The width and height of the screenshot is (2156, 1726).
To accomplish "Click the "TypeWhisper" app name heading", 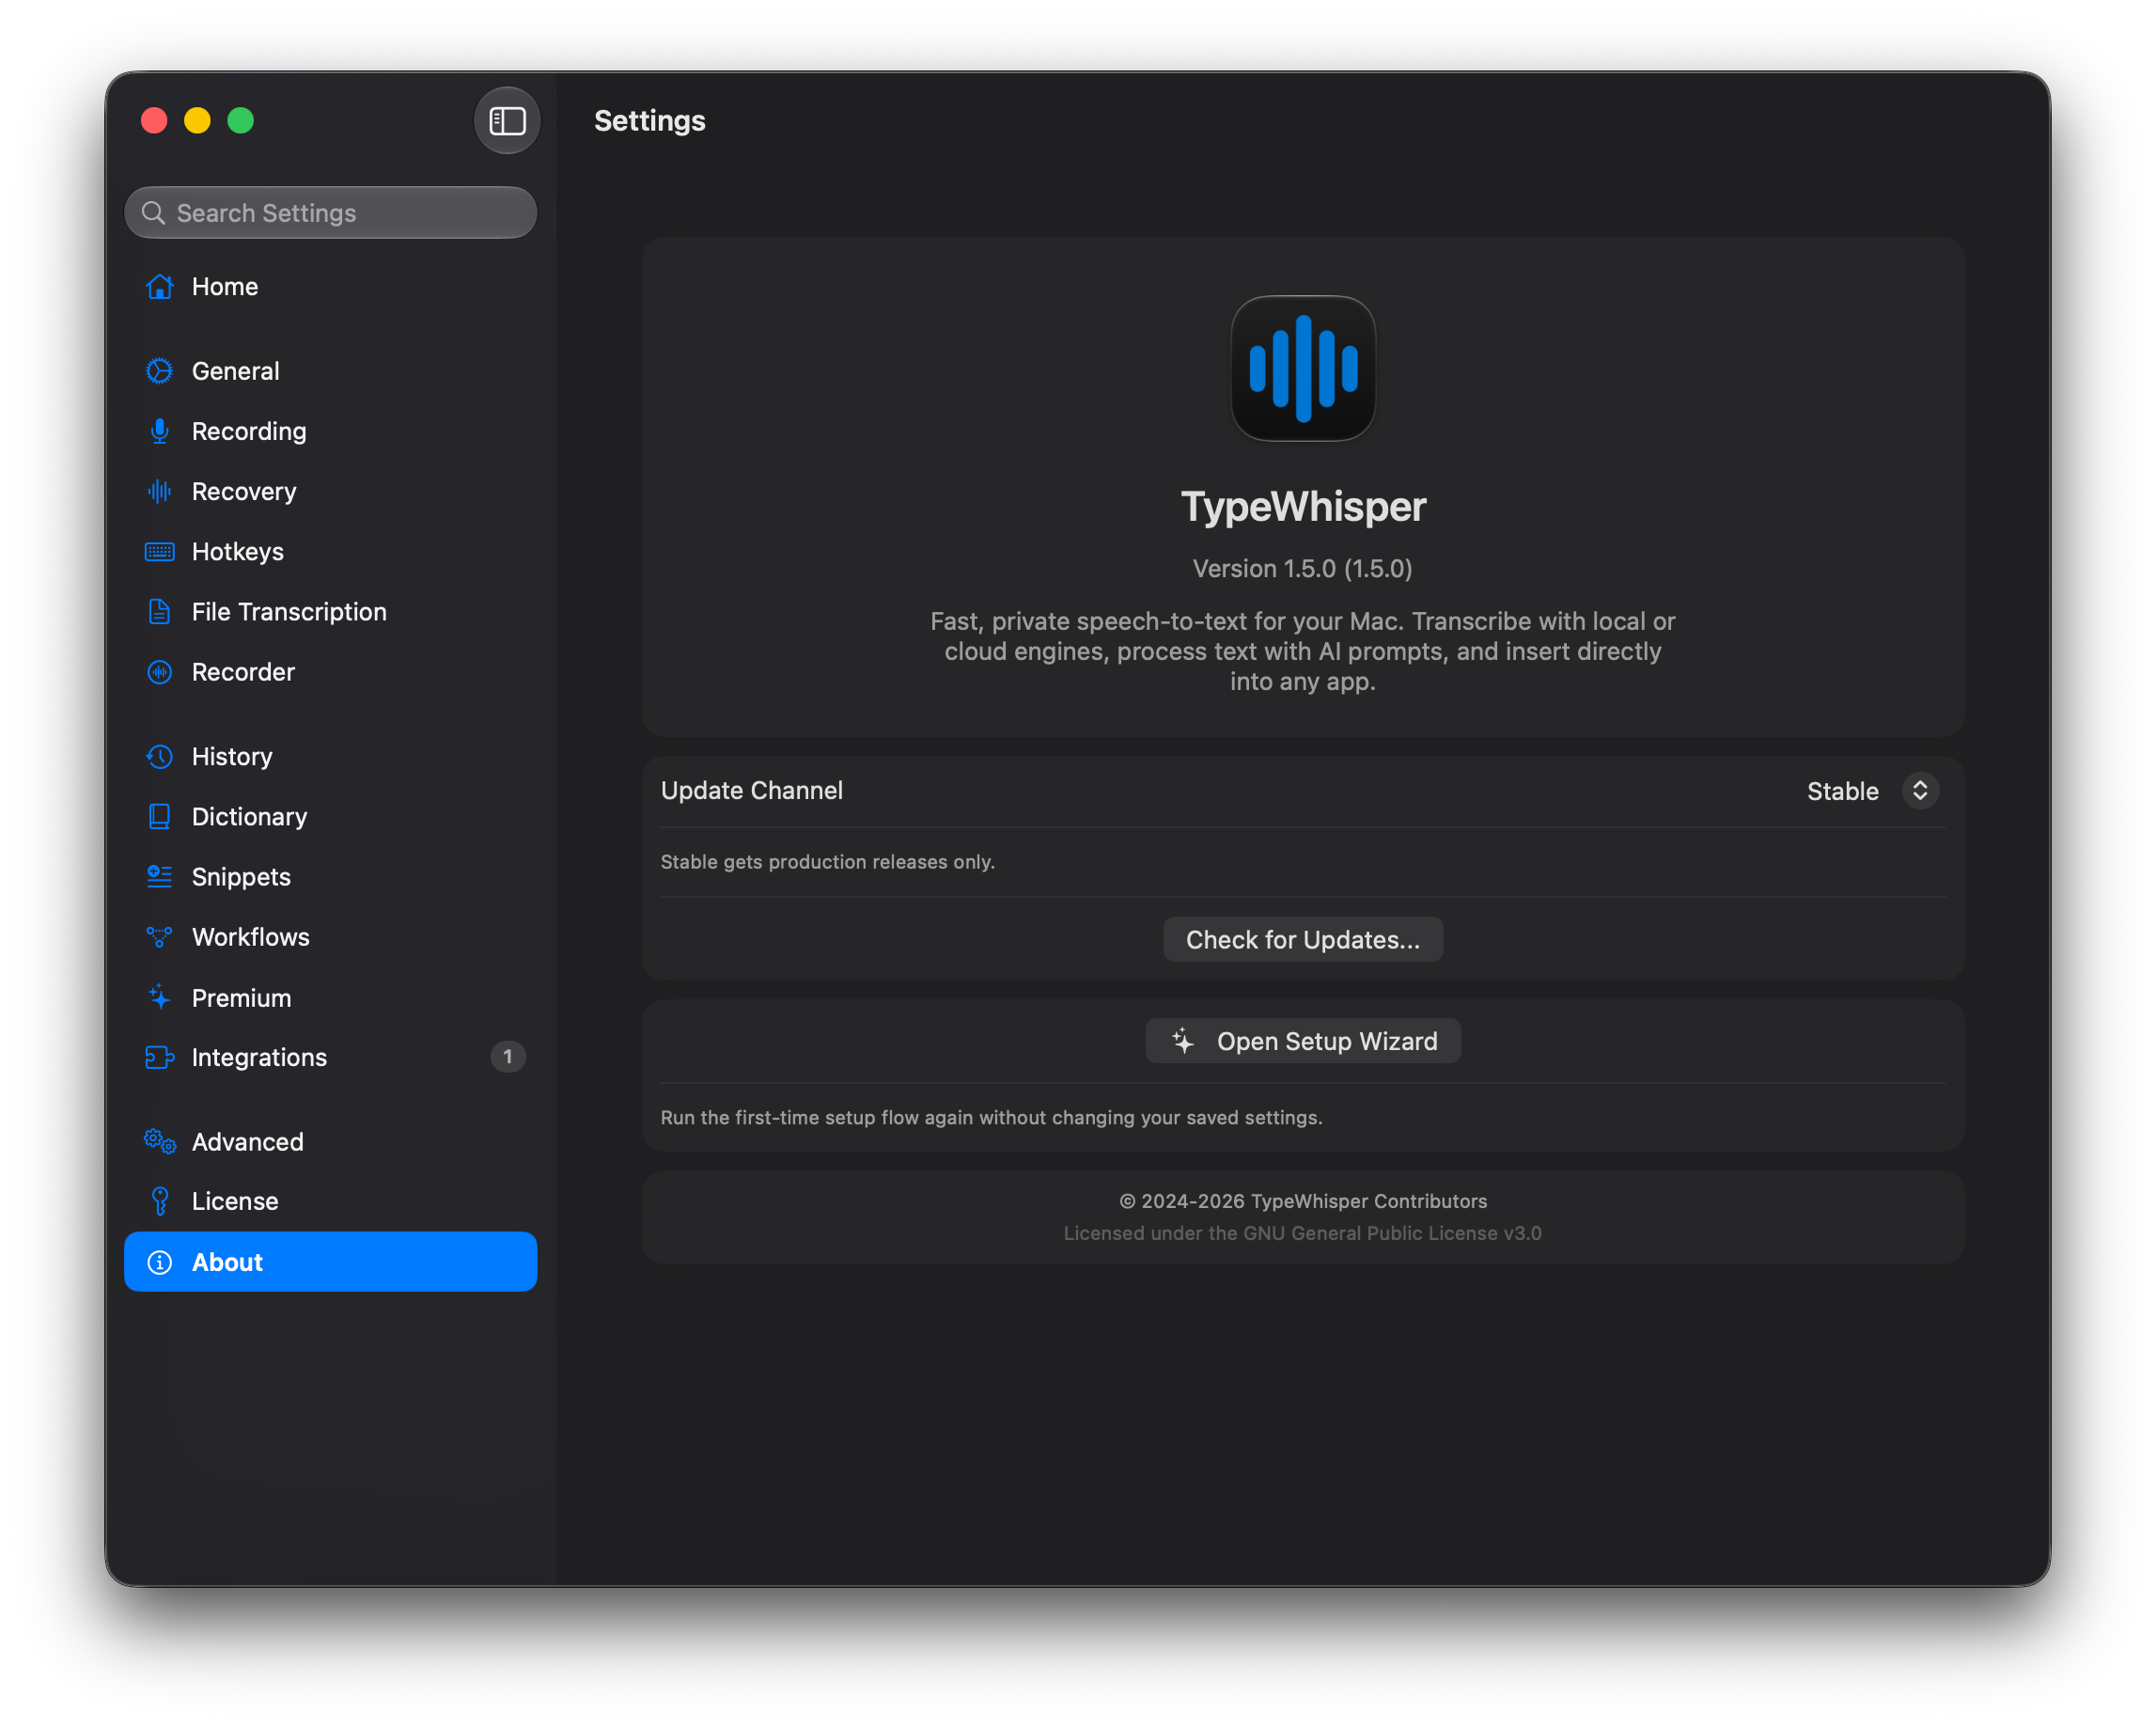I will tap(1302, 507).
